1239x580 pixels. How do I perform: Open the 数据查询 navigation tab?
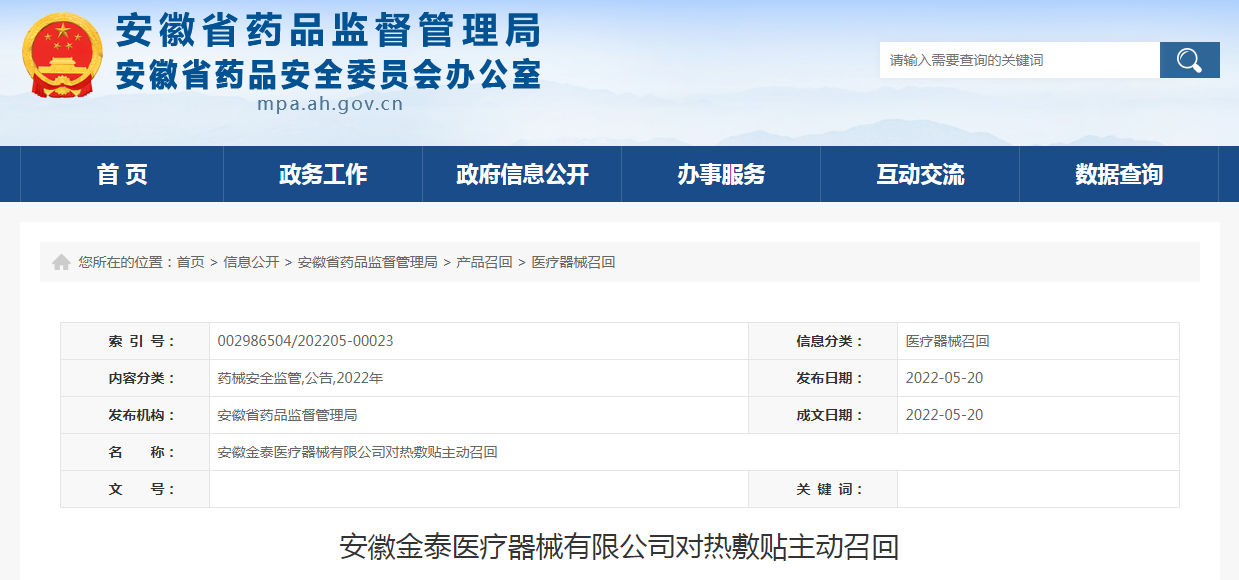point(1119,174)
